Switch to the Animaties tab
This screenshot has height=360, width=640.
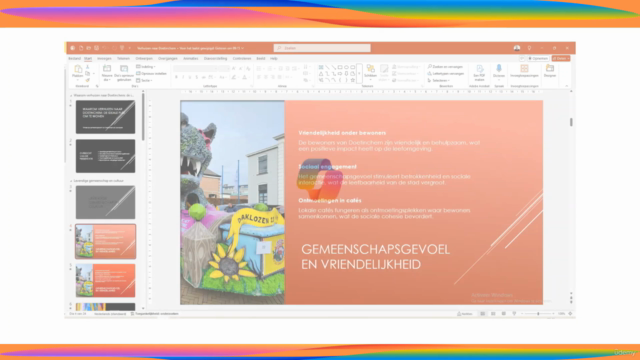[x=191, y=59]
